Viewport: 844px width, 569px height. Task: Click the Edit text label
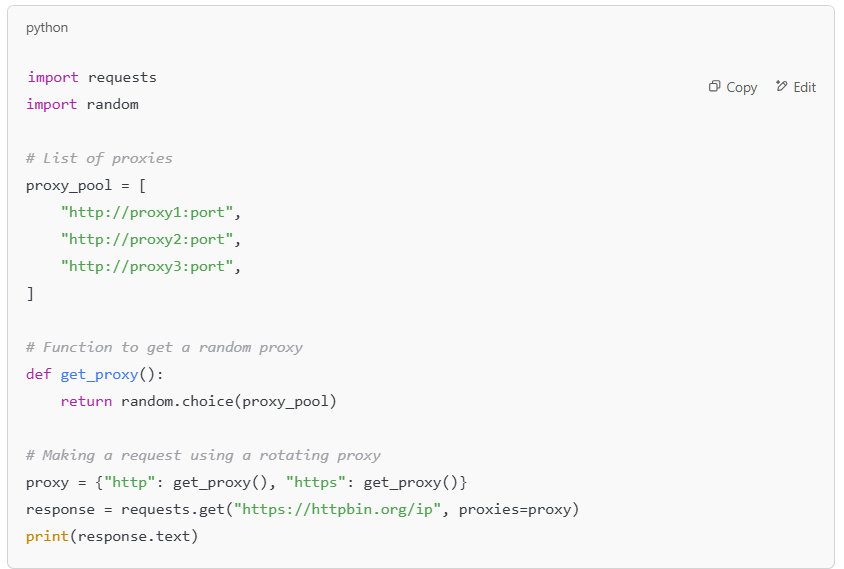[x=805, y=87]
